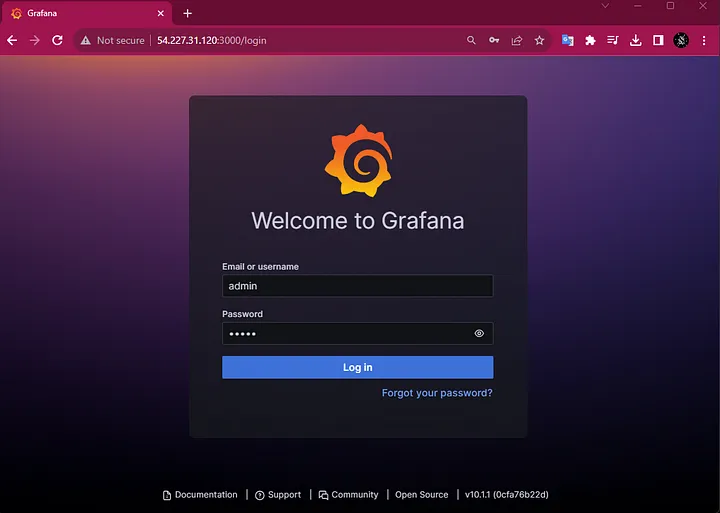The height and width of the screenshot is (513, 720).
Task: Open the tab search chevron
Action: click(605, 6)
